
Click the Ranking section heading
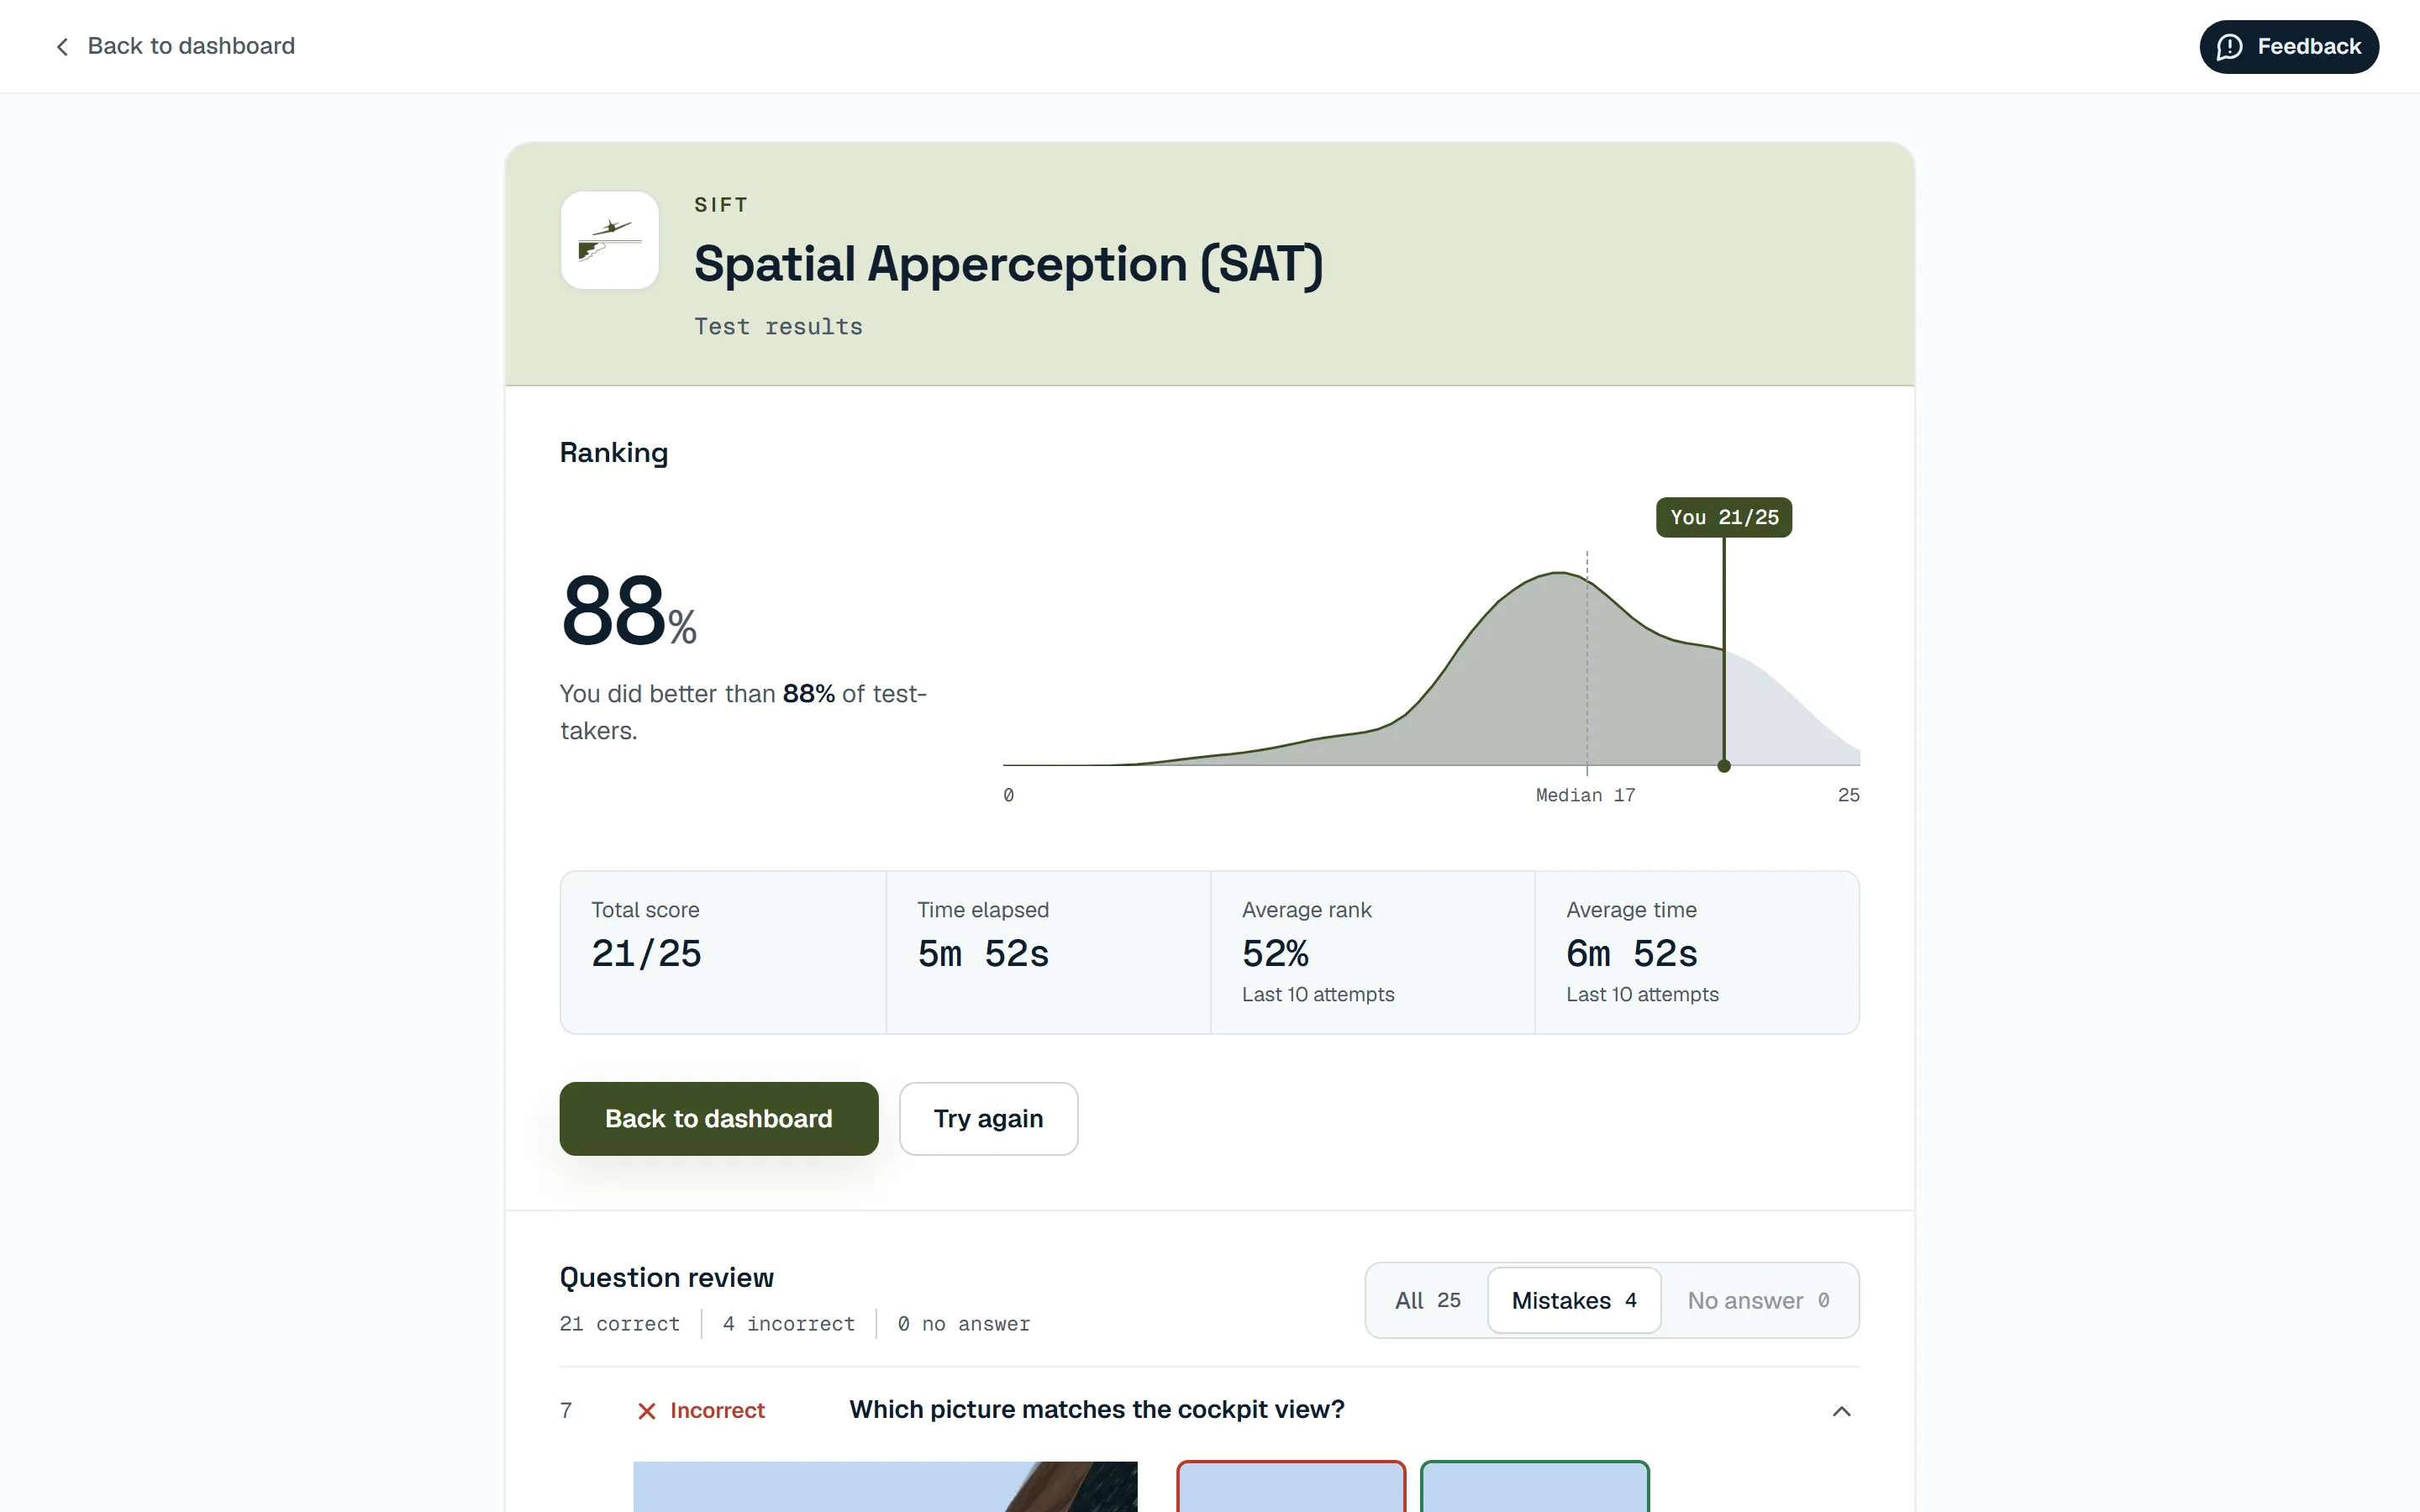pyautogui.click(x=614, y=453)
